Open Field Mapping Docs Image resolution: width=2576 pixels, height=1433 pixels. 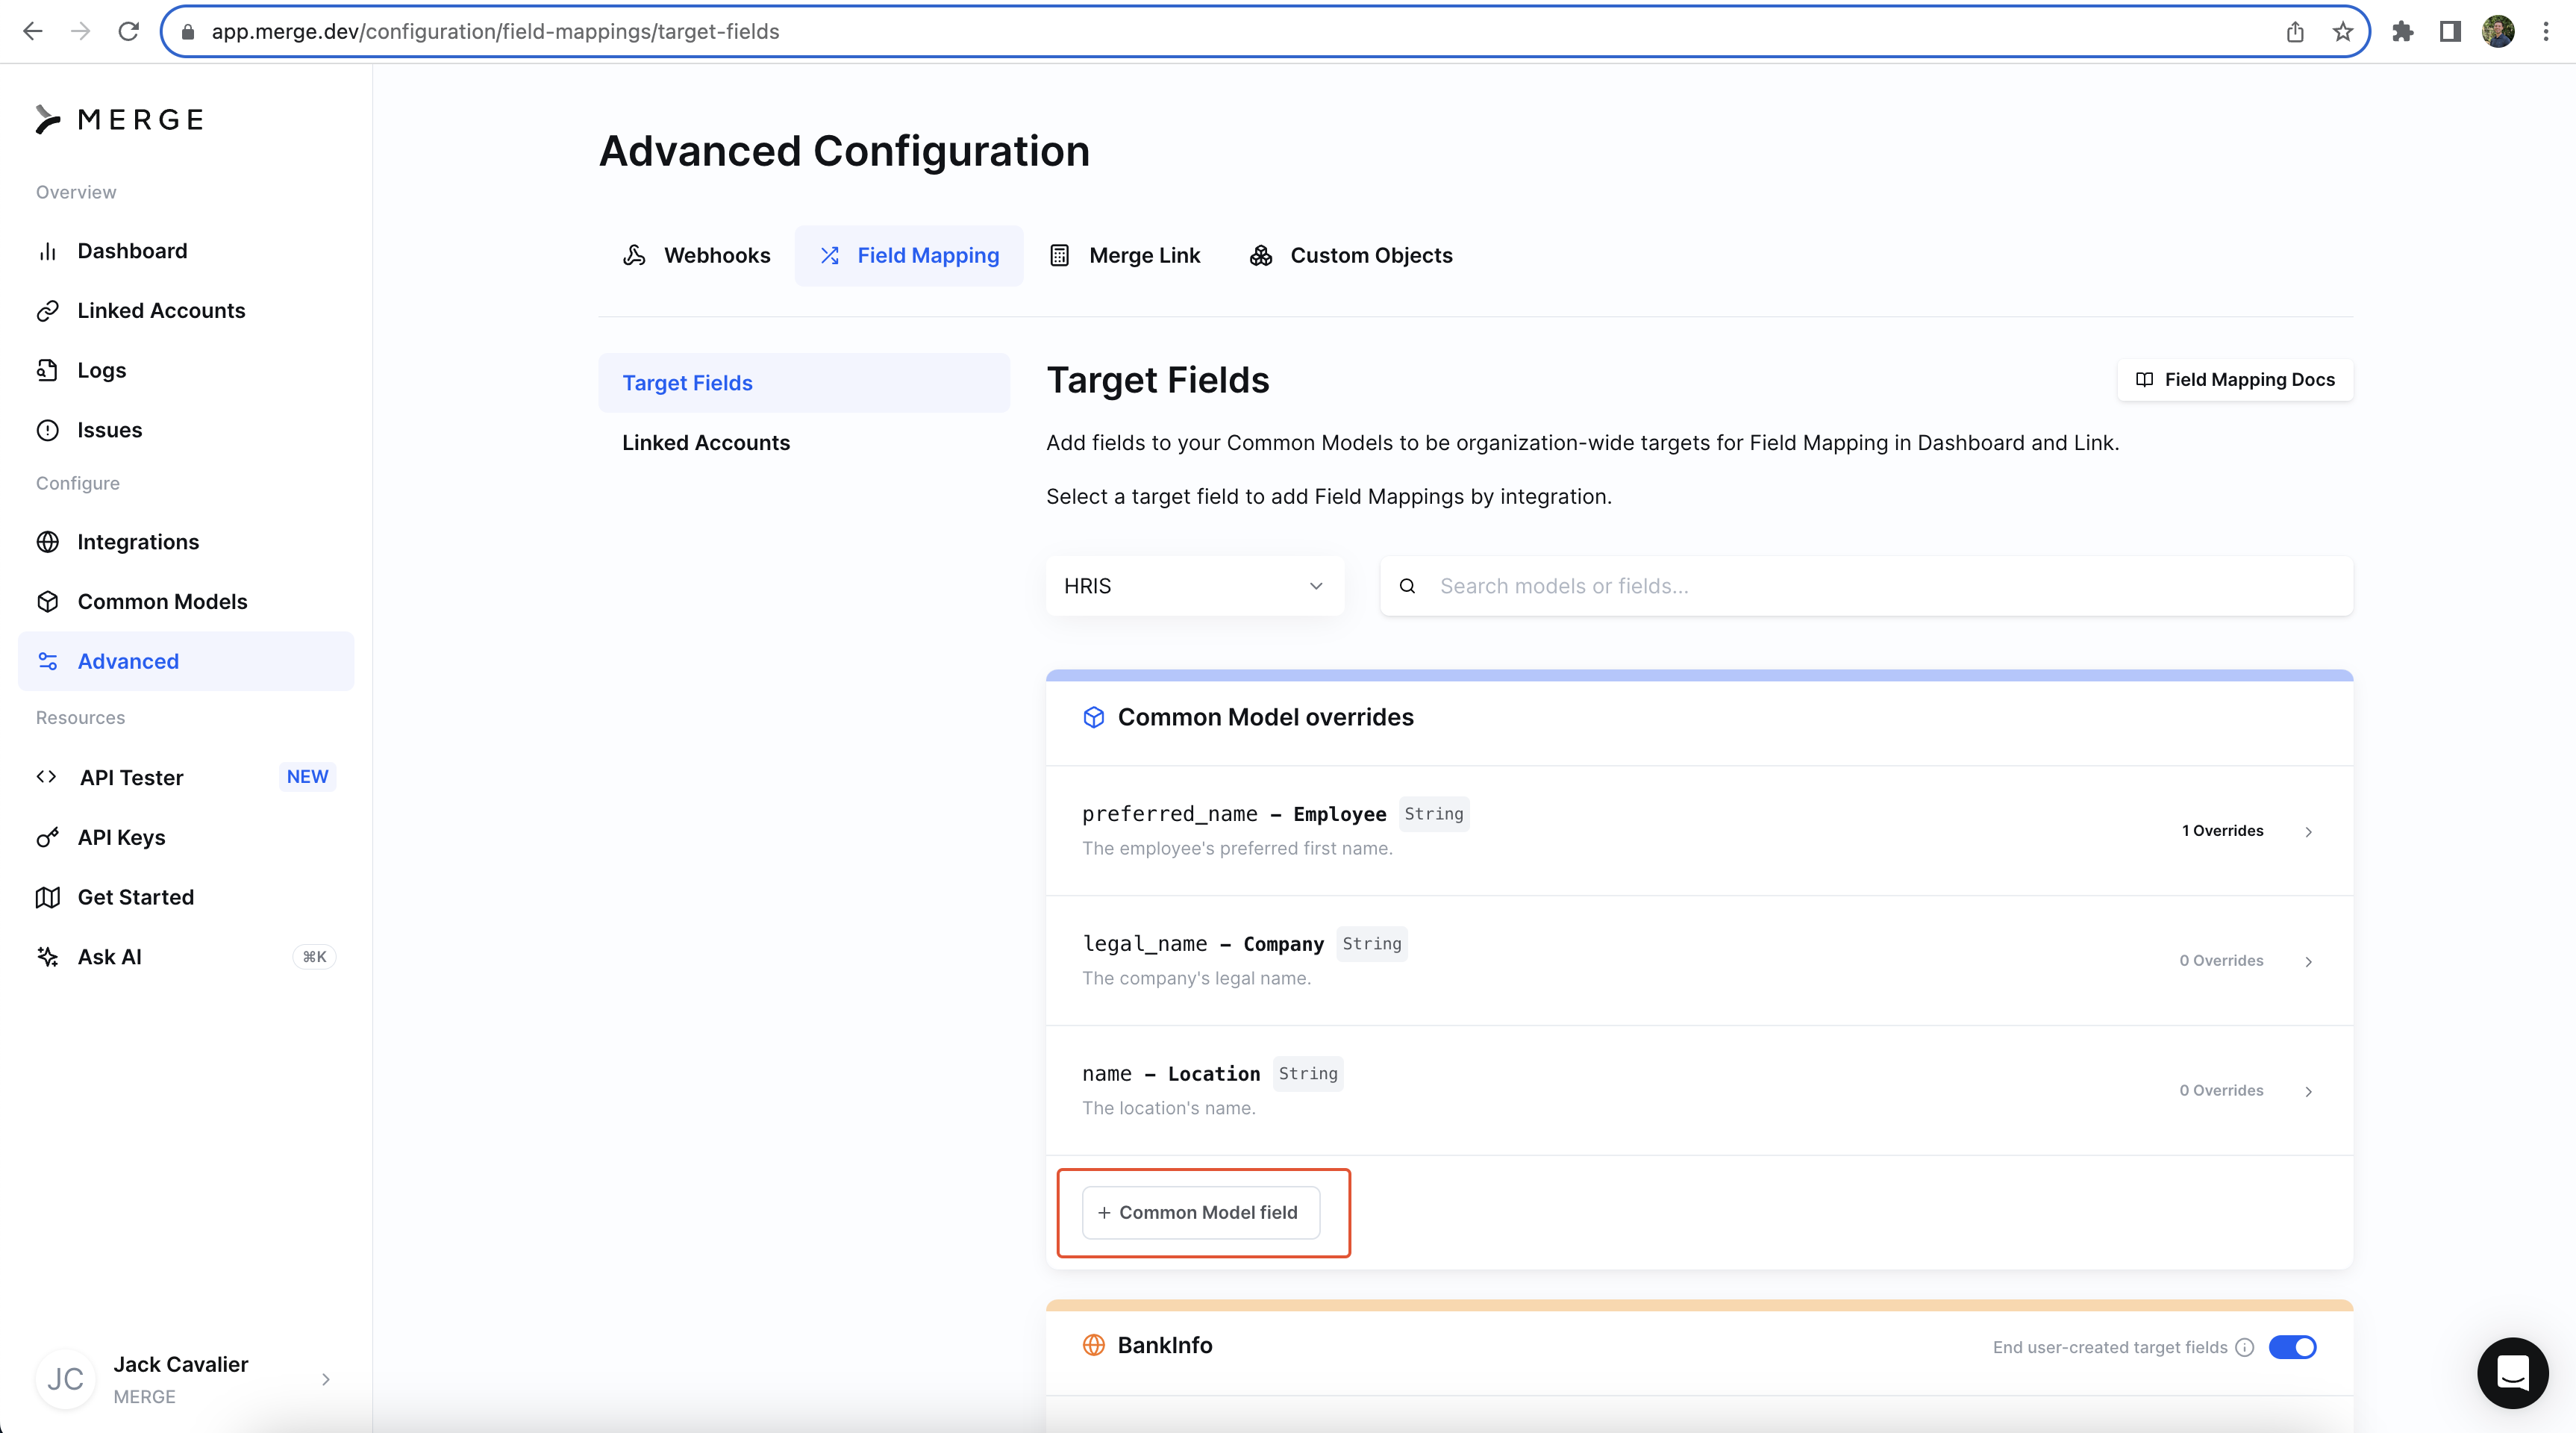tap(2235, 380)
